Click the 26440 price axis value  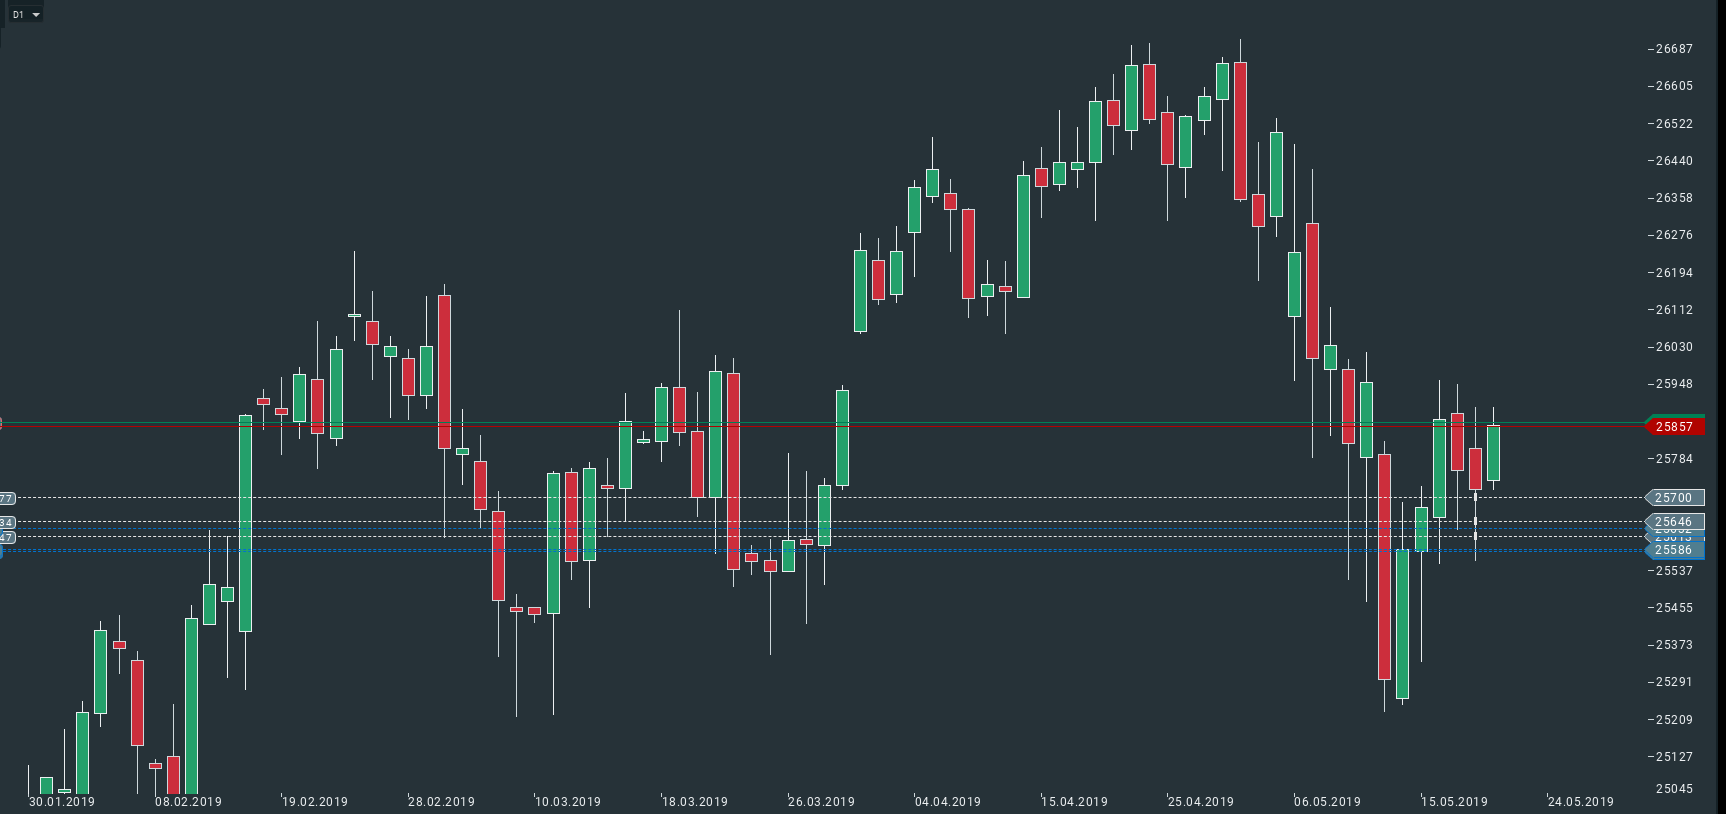coord(1675,161)
